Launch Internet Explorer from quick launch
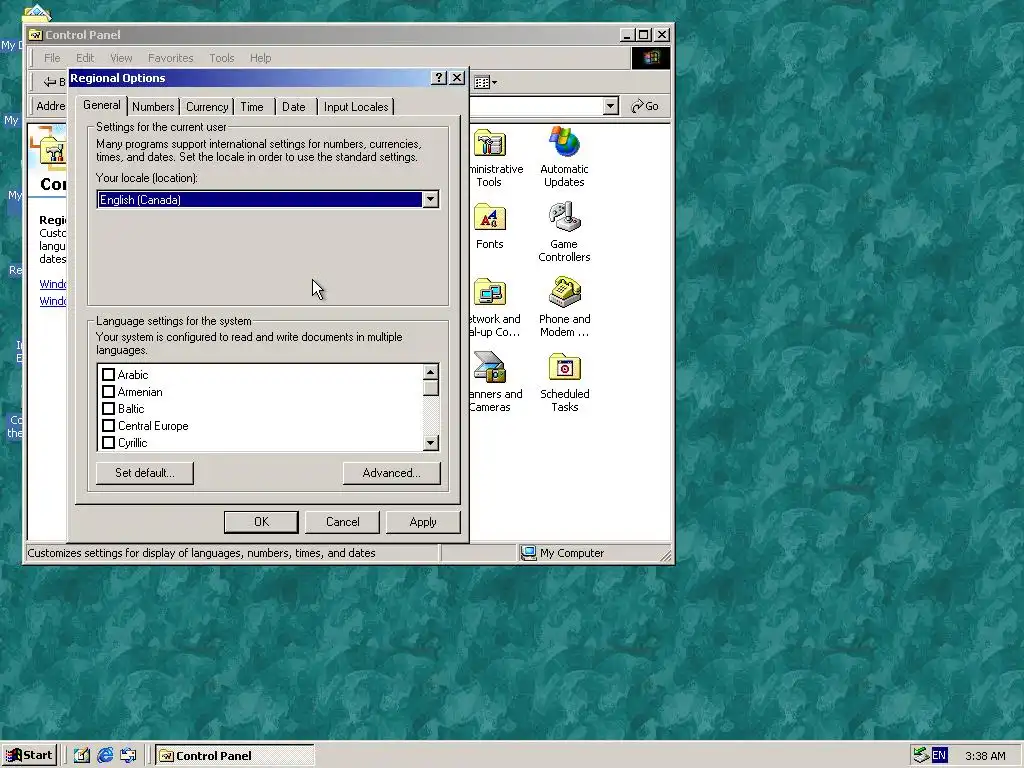1024x768 pixels. tap(105, 755)
